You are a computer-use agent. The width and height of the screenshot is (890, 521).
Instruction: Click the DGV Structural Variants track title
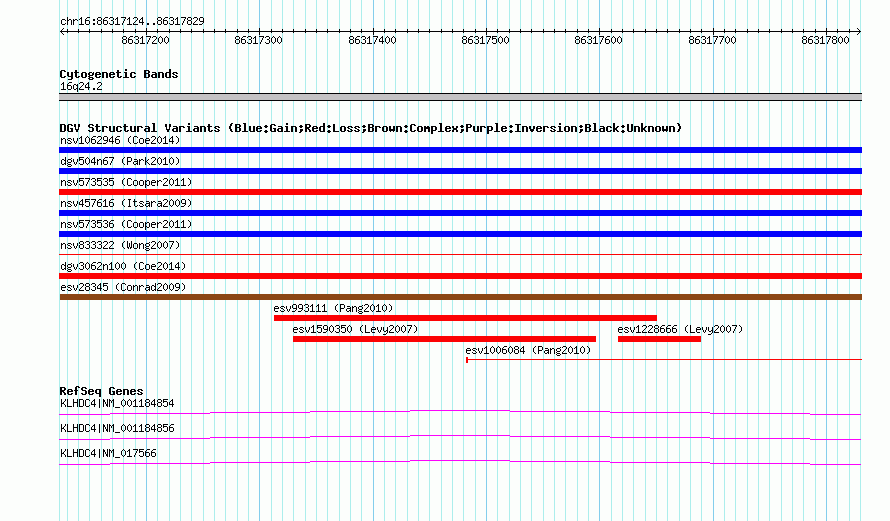coord(371,128)
